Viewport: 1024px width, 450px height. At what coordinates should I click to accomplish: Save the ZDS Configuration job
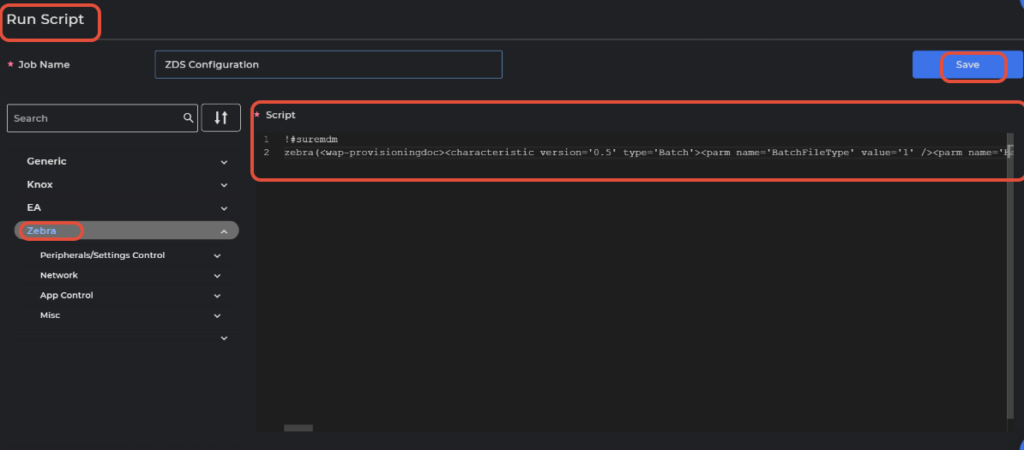pyautogui.click(x=967, y=64)
